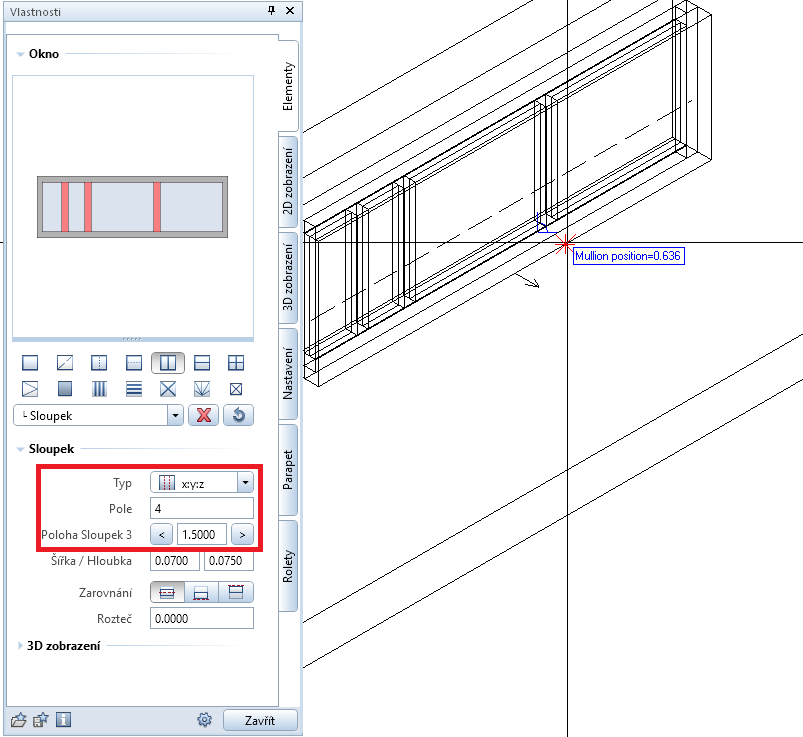The width and height of the screenshot is (803, 737).
Task: Set Zarovnání alignment to bottom-edge option
Action: click(201, 593)
